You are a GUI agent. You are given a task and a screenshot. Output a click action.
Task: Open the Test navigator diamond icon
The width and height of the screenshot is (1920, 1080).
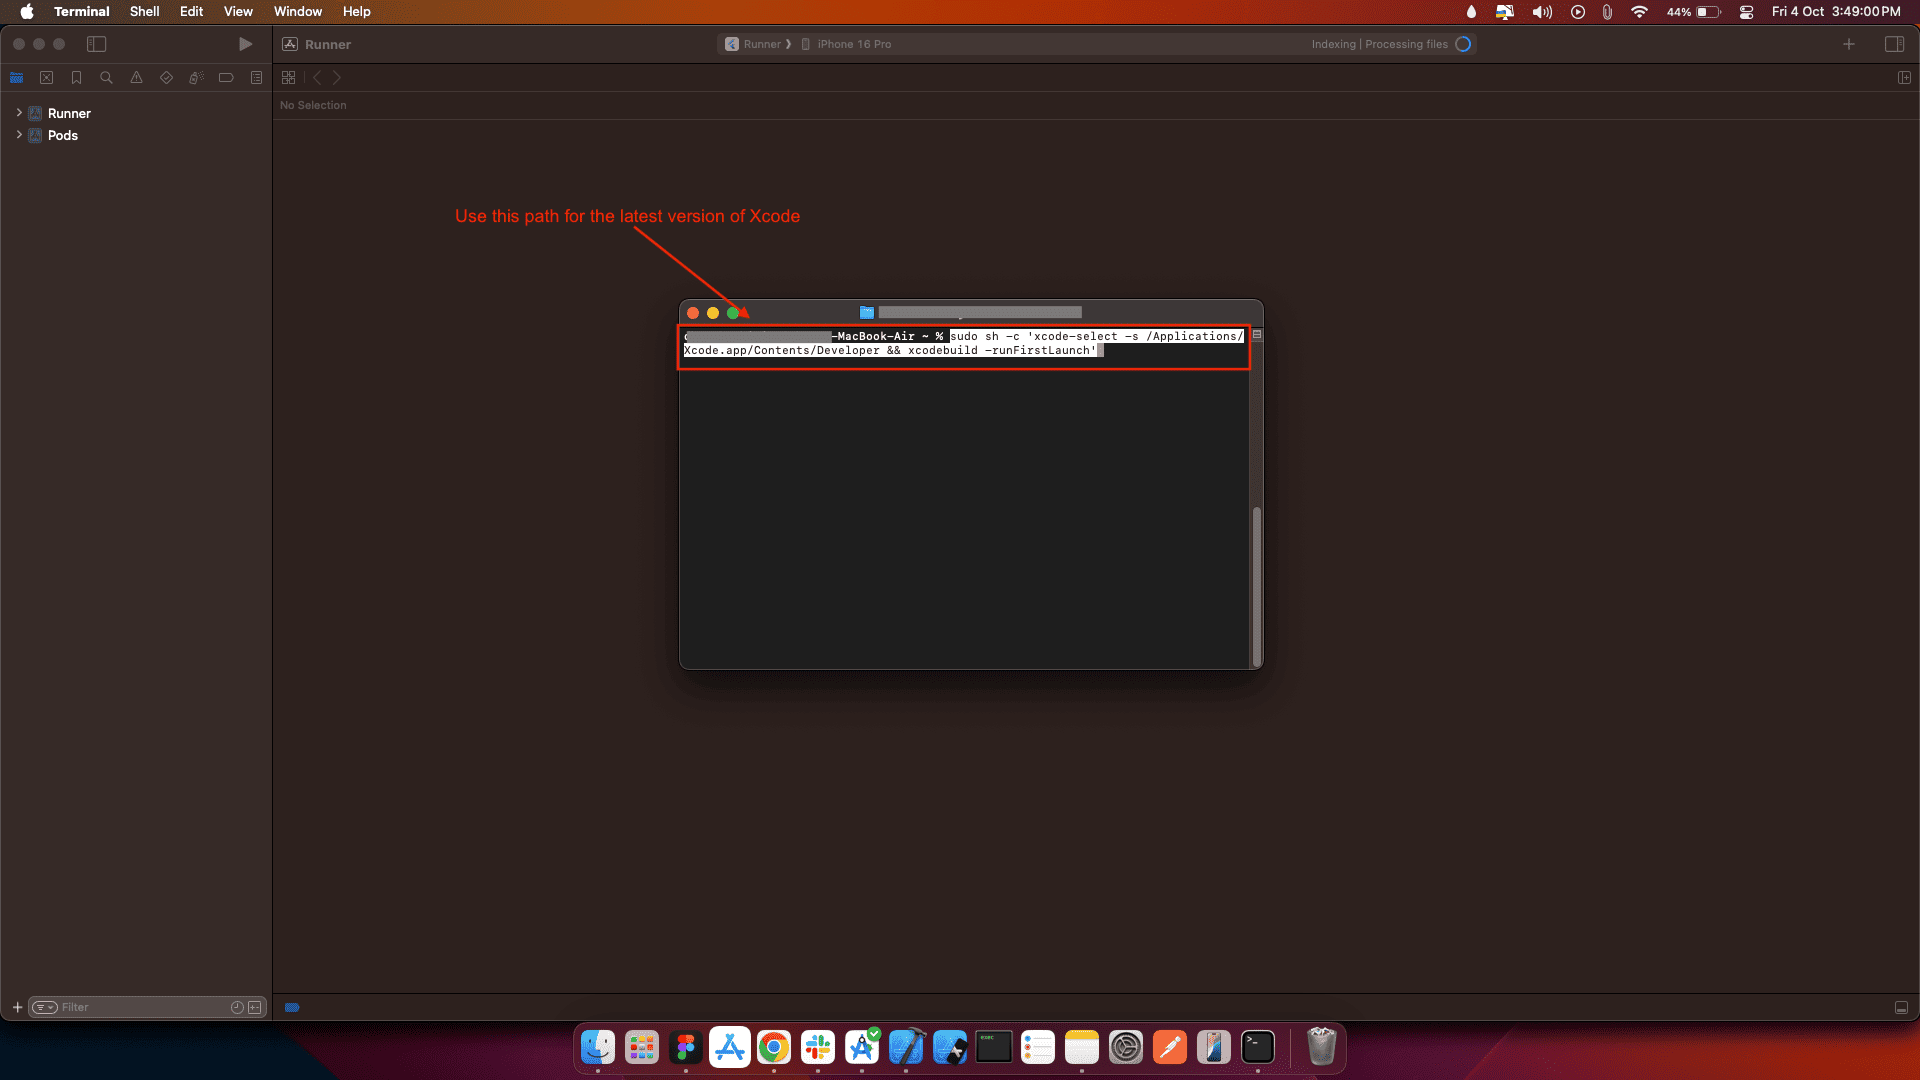click(x=166, y=78)
